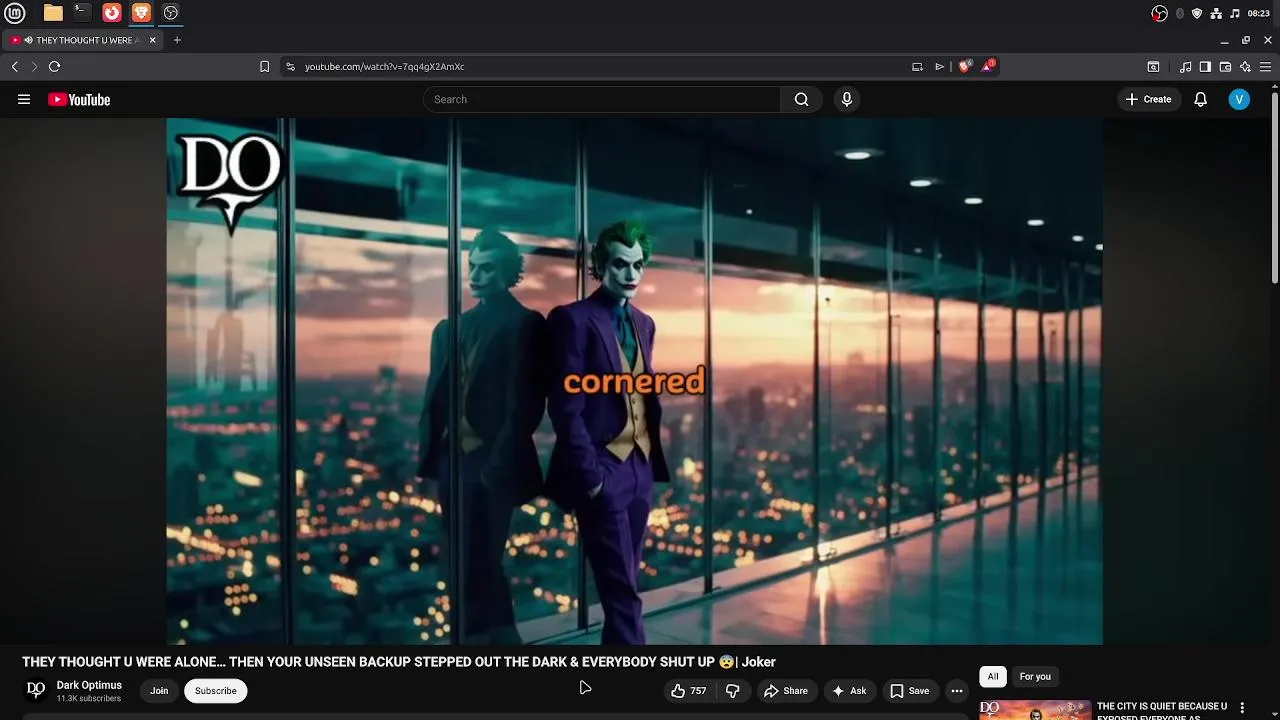Open the Ask AI button
Viewport: 1280px width, 720px height.
click(849, 691)
